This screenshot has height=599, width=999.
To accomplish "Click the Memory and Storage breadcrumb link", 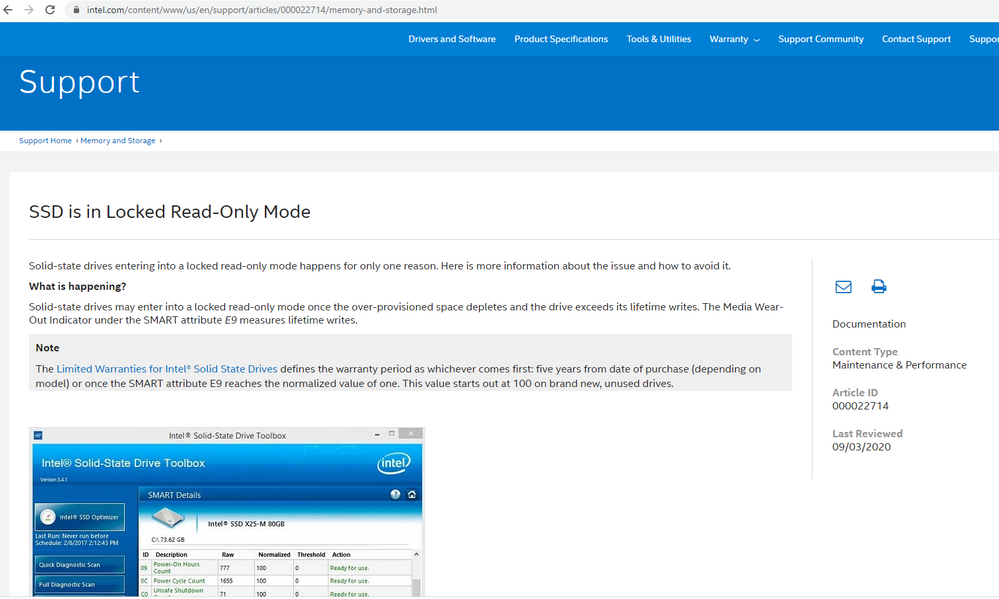I will (x=118, y=141).
